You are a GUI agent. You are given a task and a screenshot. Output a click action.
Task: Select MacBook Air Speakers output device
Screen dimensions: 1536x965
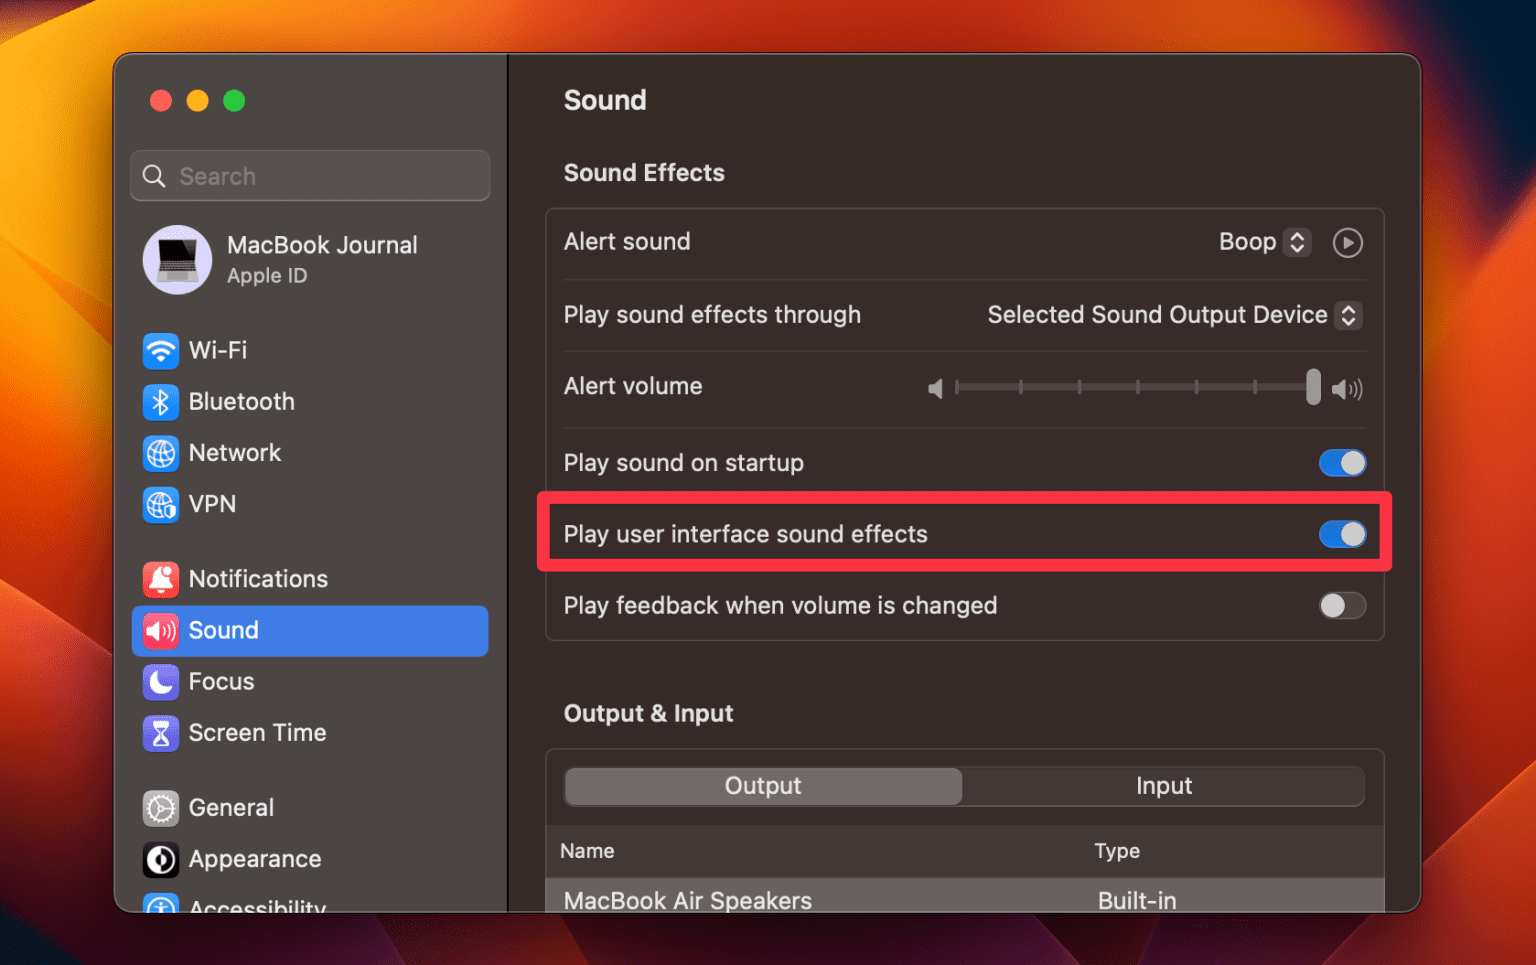pyautogui.click(x=687, y=900)
